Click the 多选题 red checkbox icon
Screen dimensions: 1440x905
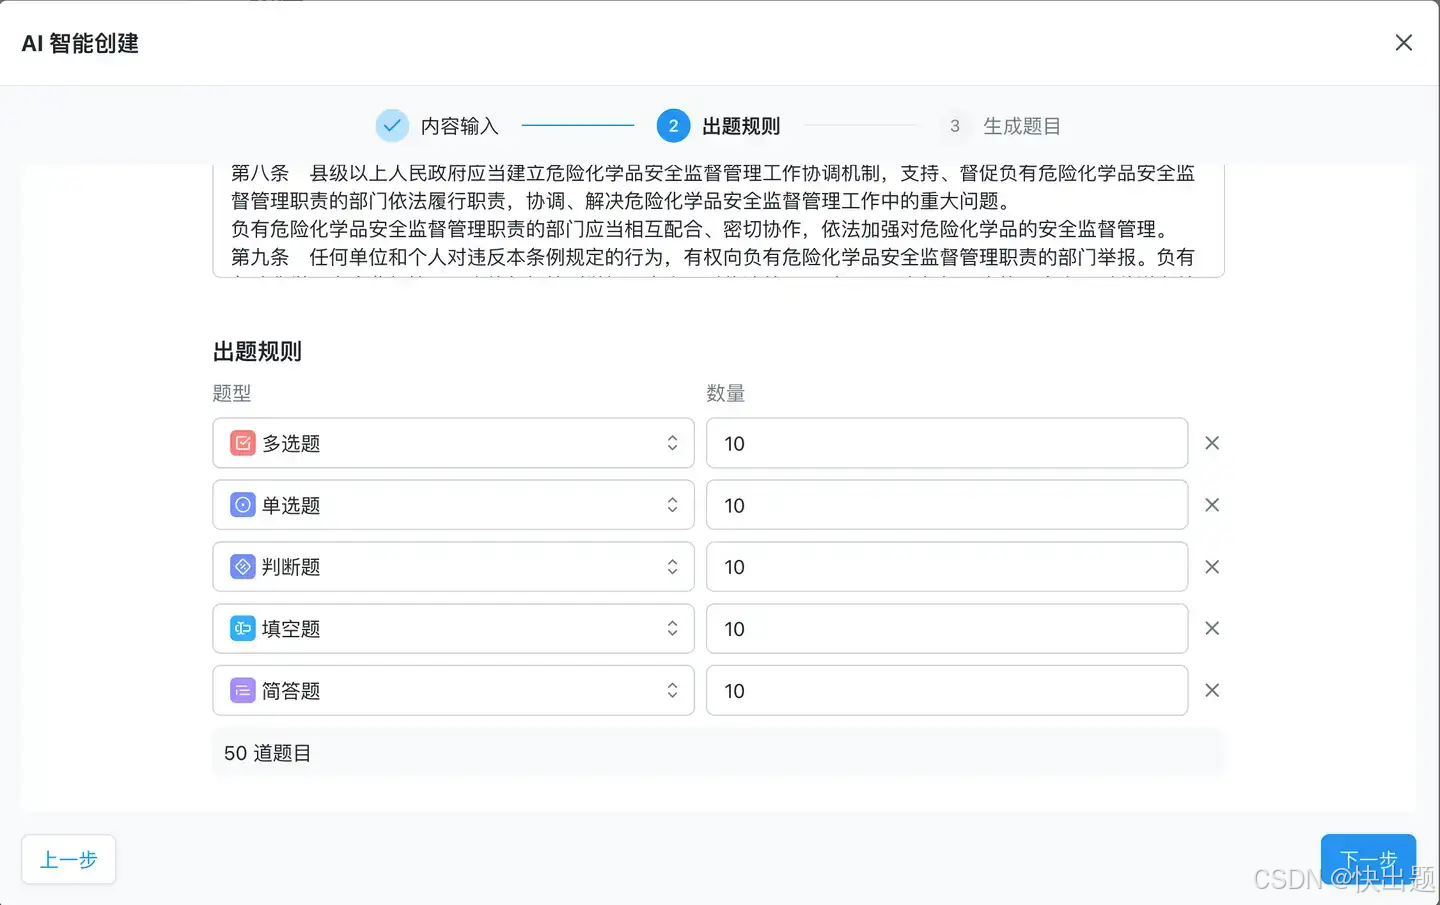[x=243, y=443]
